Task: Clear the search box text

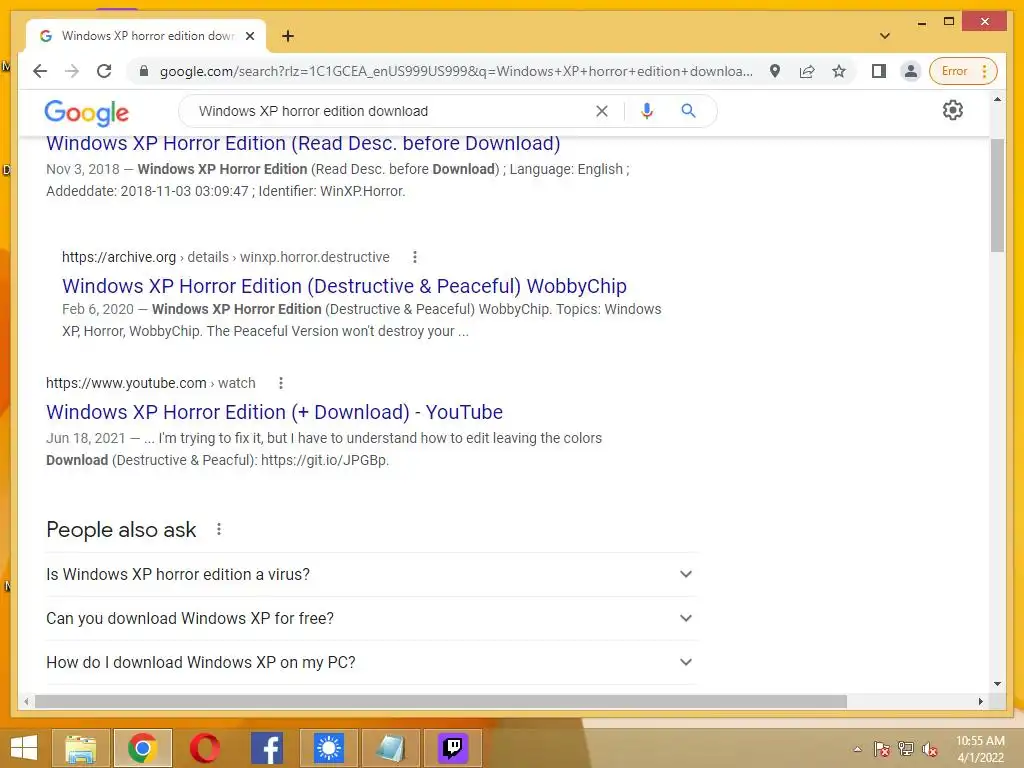Action: (601, 111)
